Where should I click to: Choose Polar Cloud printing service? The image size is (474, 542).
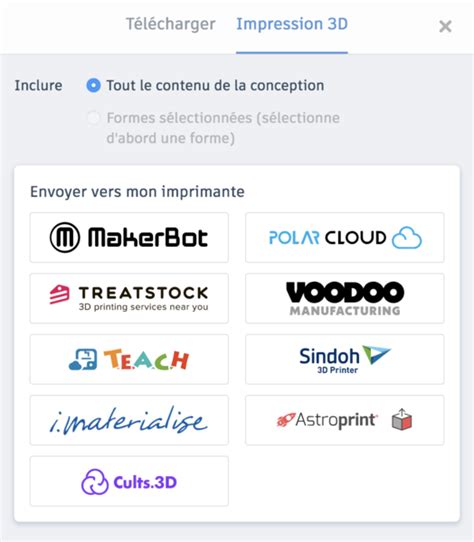[345, 237]
